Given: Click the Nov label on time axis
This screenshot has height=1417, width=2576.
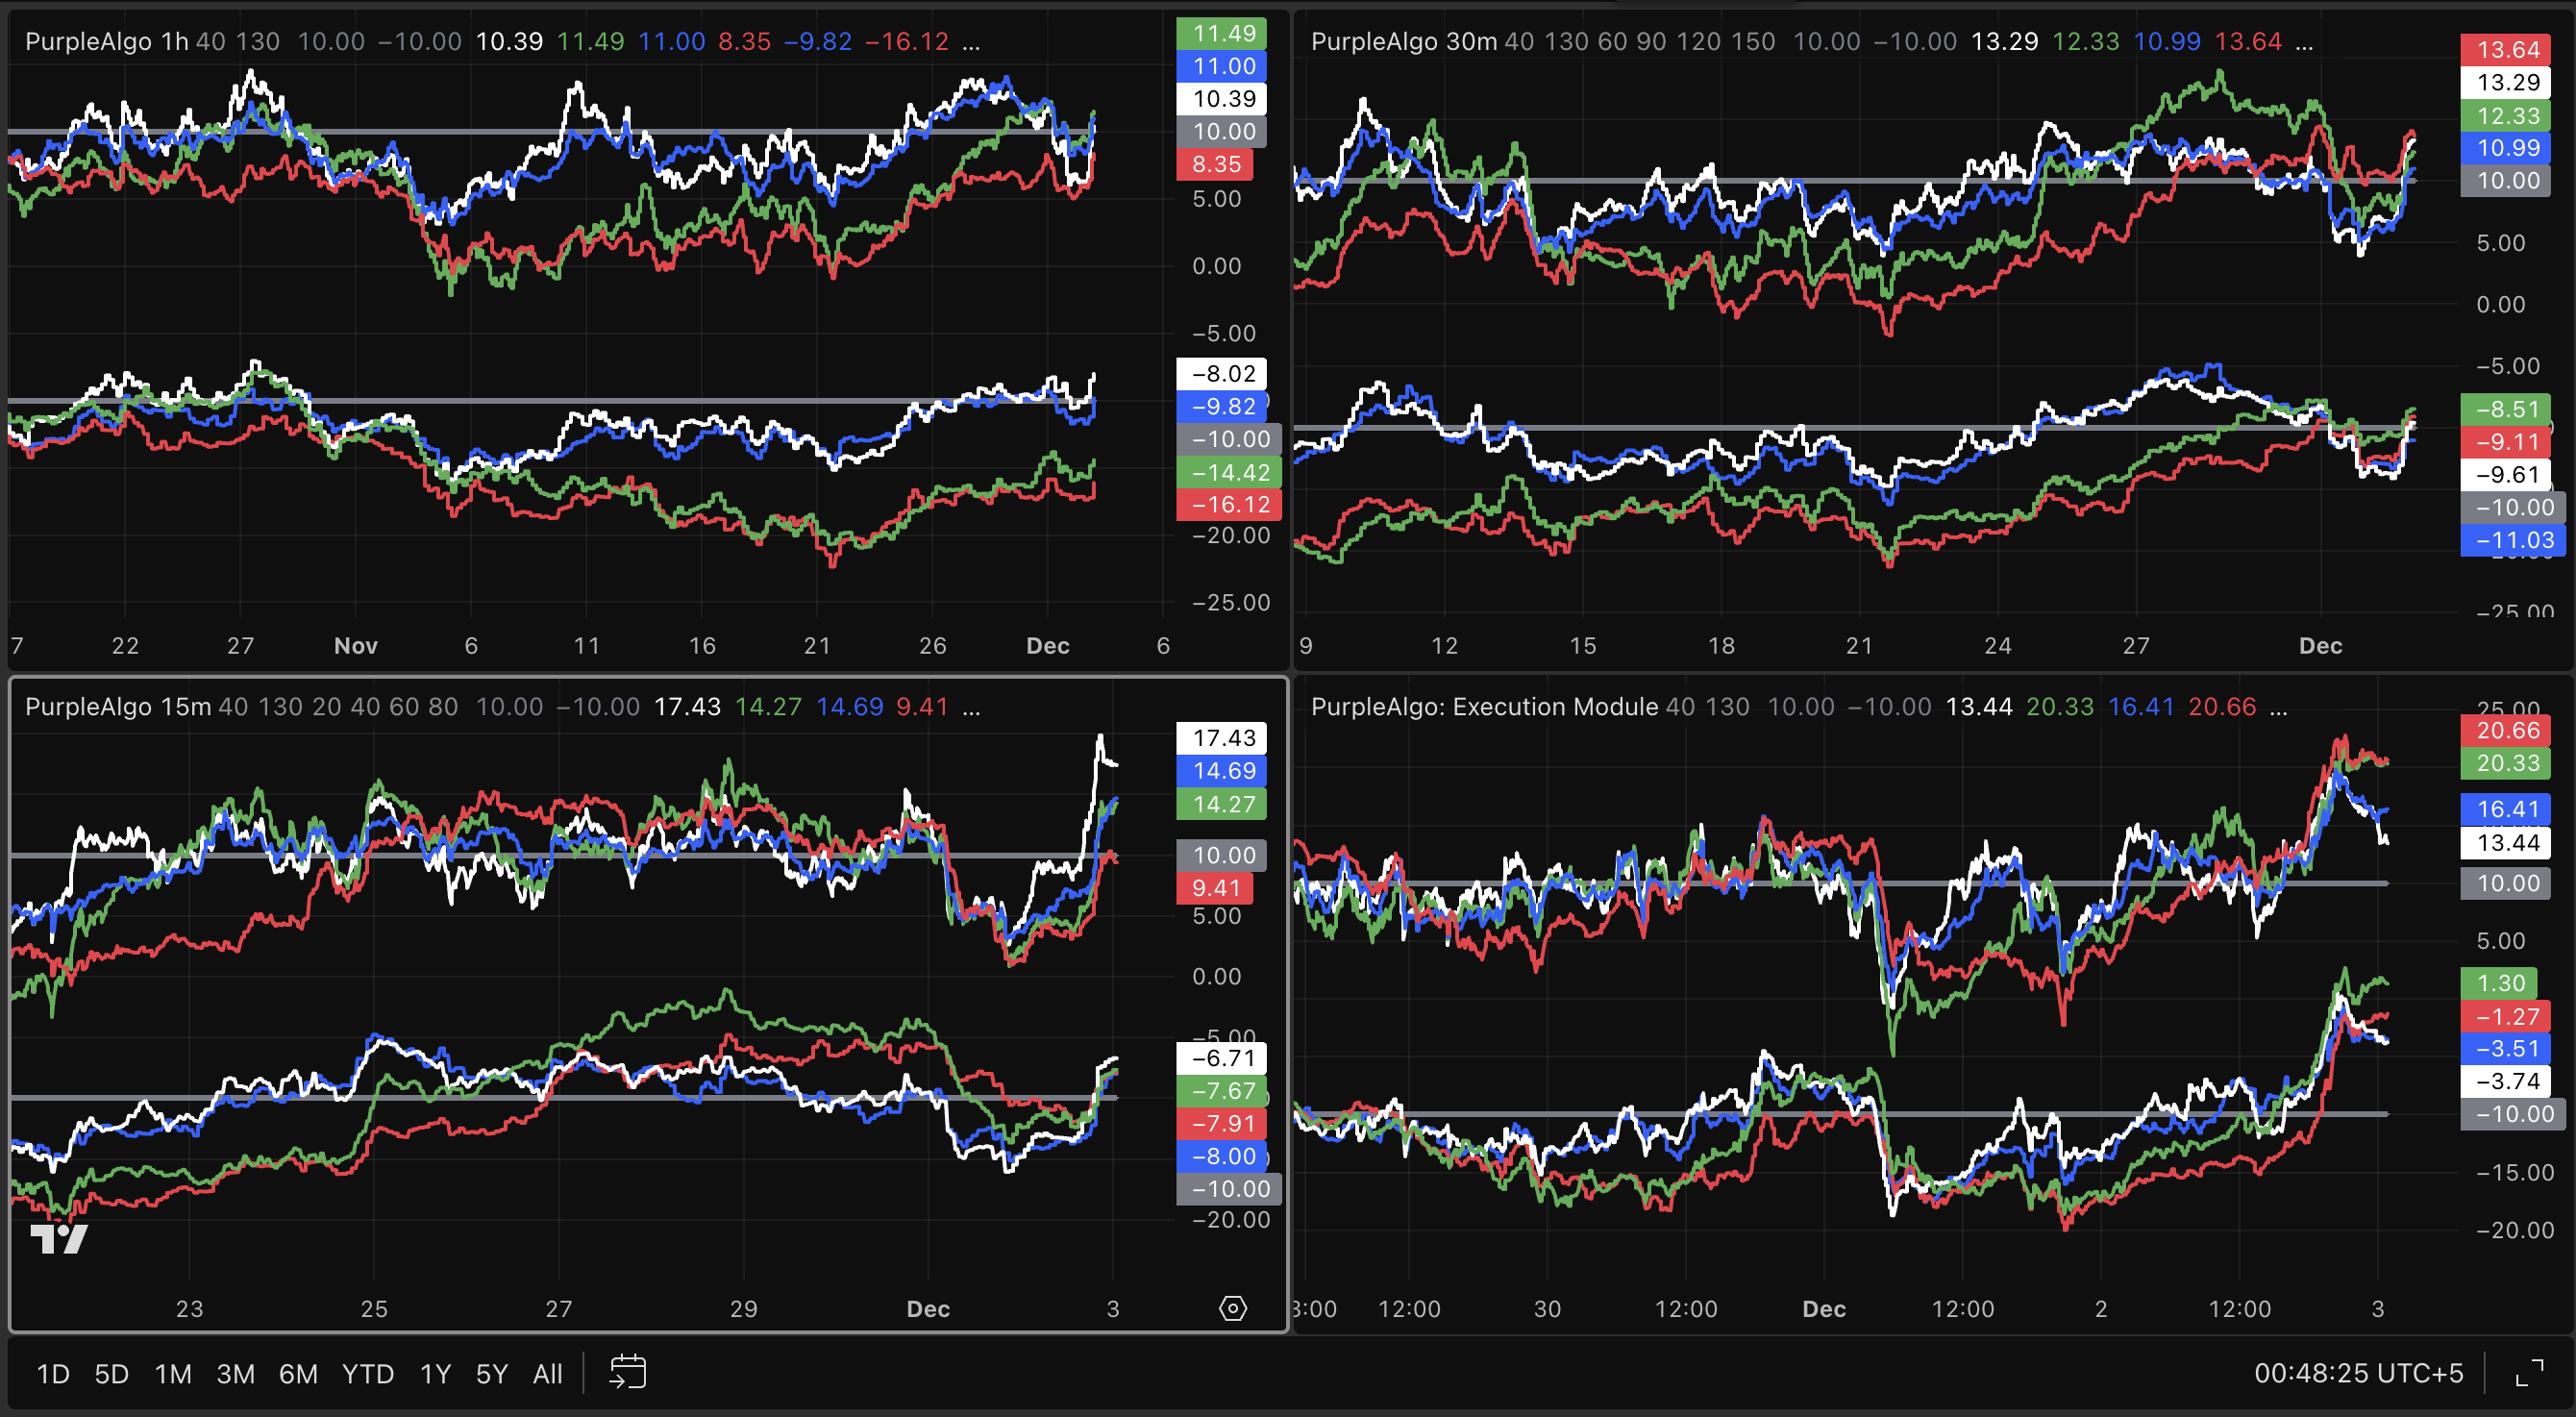Looking at the screenshot, I should click(355, 645).
